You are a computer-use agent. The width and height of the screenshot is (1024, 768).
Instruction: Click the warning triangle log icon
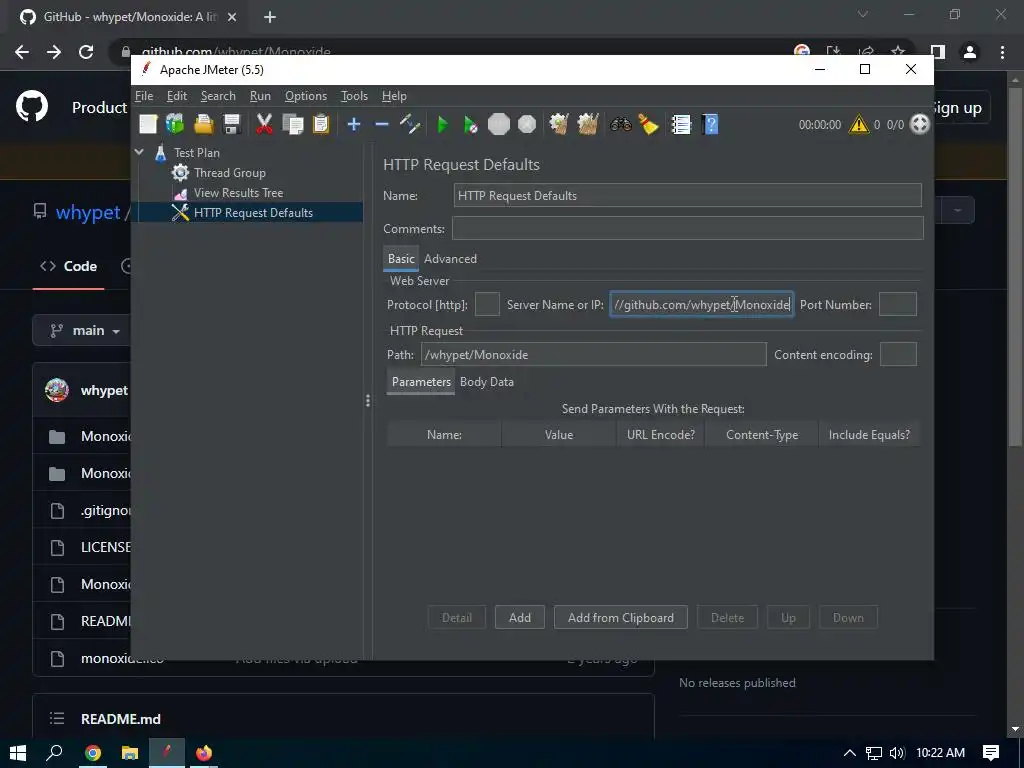pos(859,124)
